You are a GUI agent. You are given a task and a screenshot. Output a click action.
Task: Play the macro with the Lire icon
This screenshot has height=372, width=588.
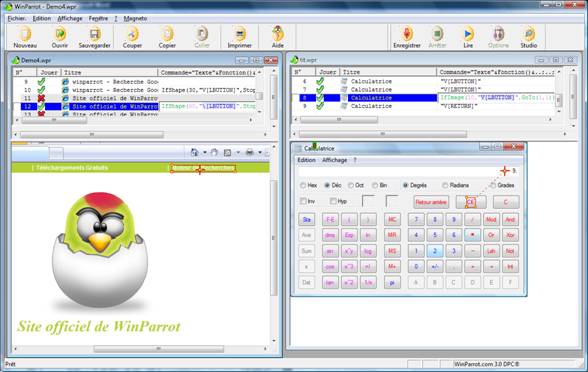(x=468, y=34)
